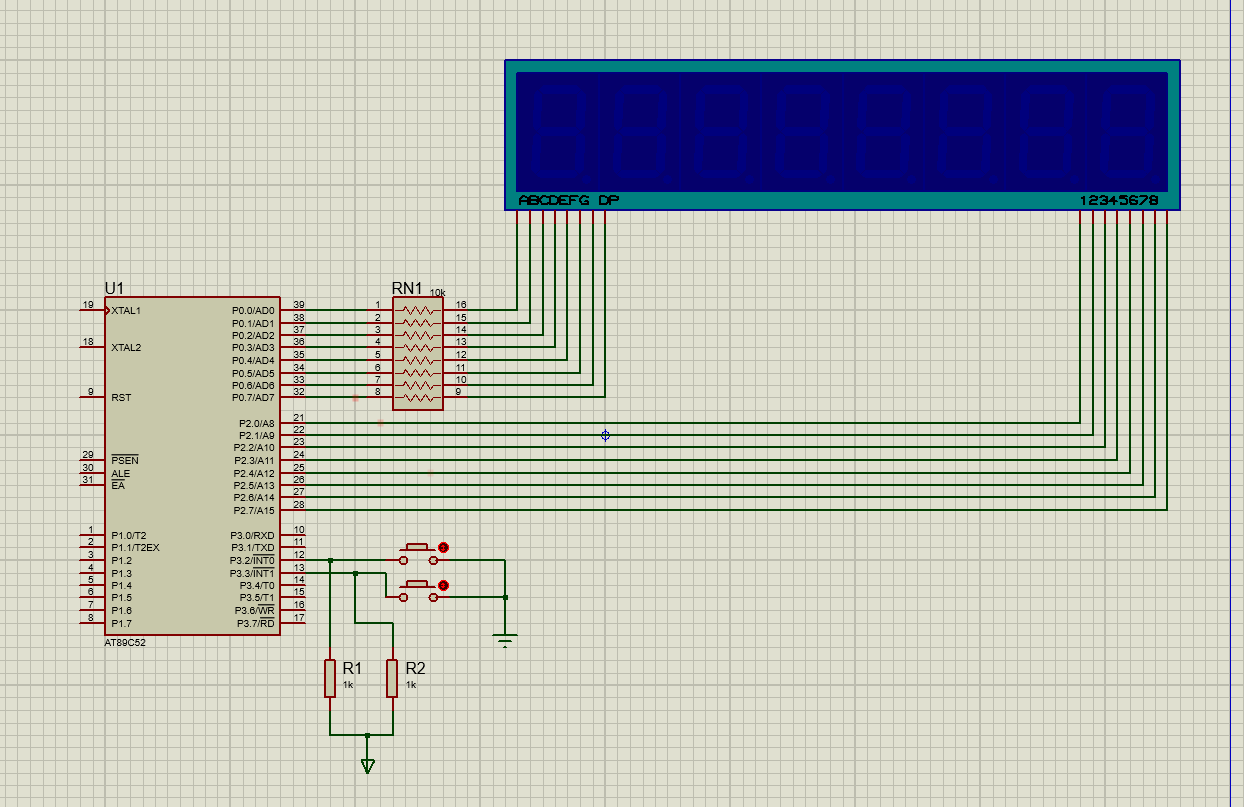Viewport: 1244px width, 807px height.
Task: Click the P1.0/T2 pin label
Action: pyautogui.click(x=128, y=536)
